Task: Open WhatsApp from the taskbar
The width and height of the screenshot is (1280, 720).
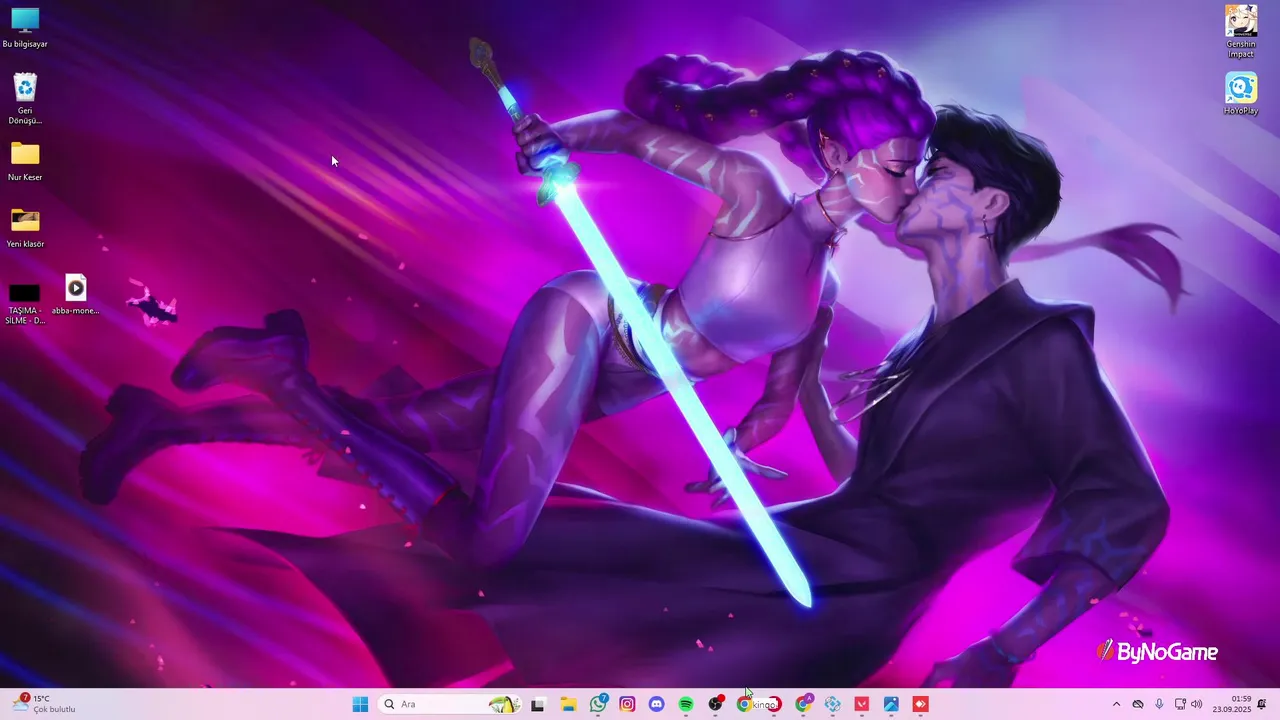Action: click(x=598, y=704)
